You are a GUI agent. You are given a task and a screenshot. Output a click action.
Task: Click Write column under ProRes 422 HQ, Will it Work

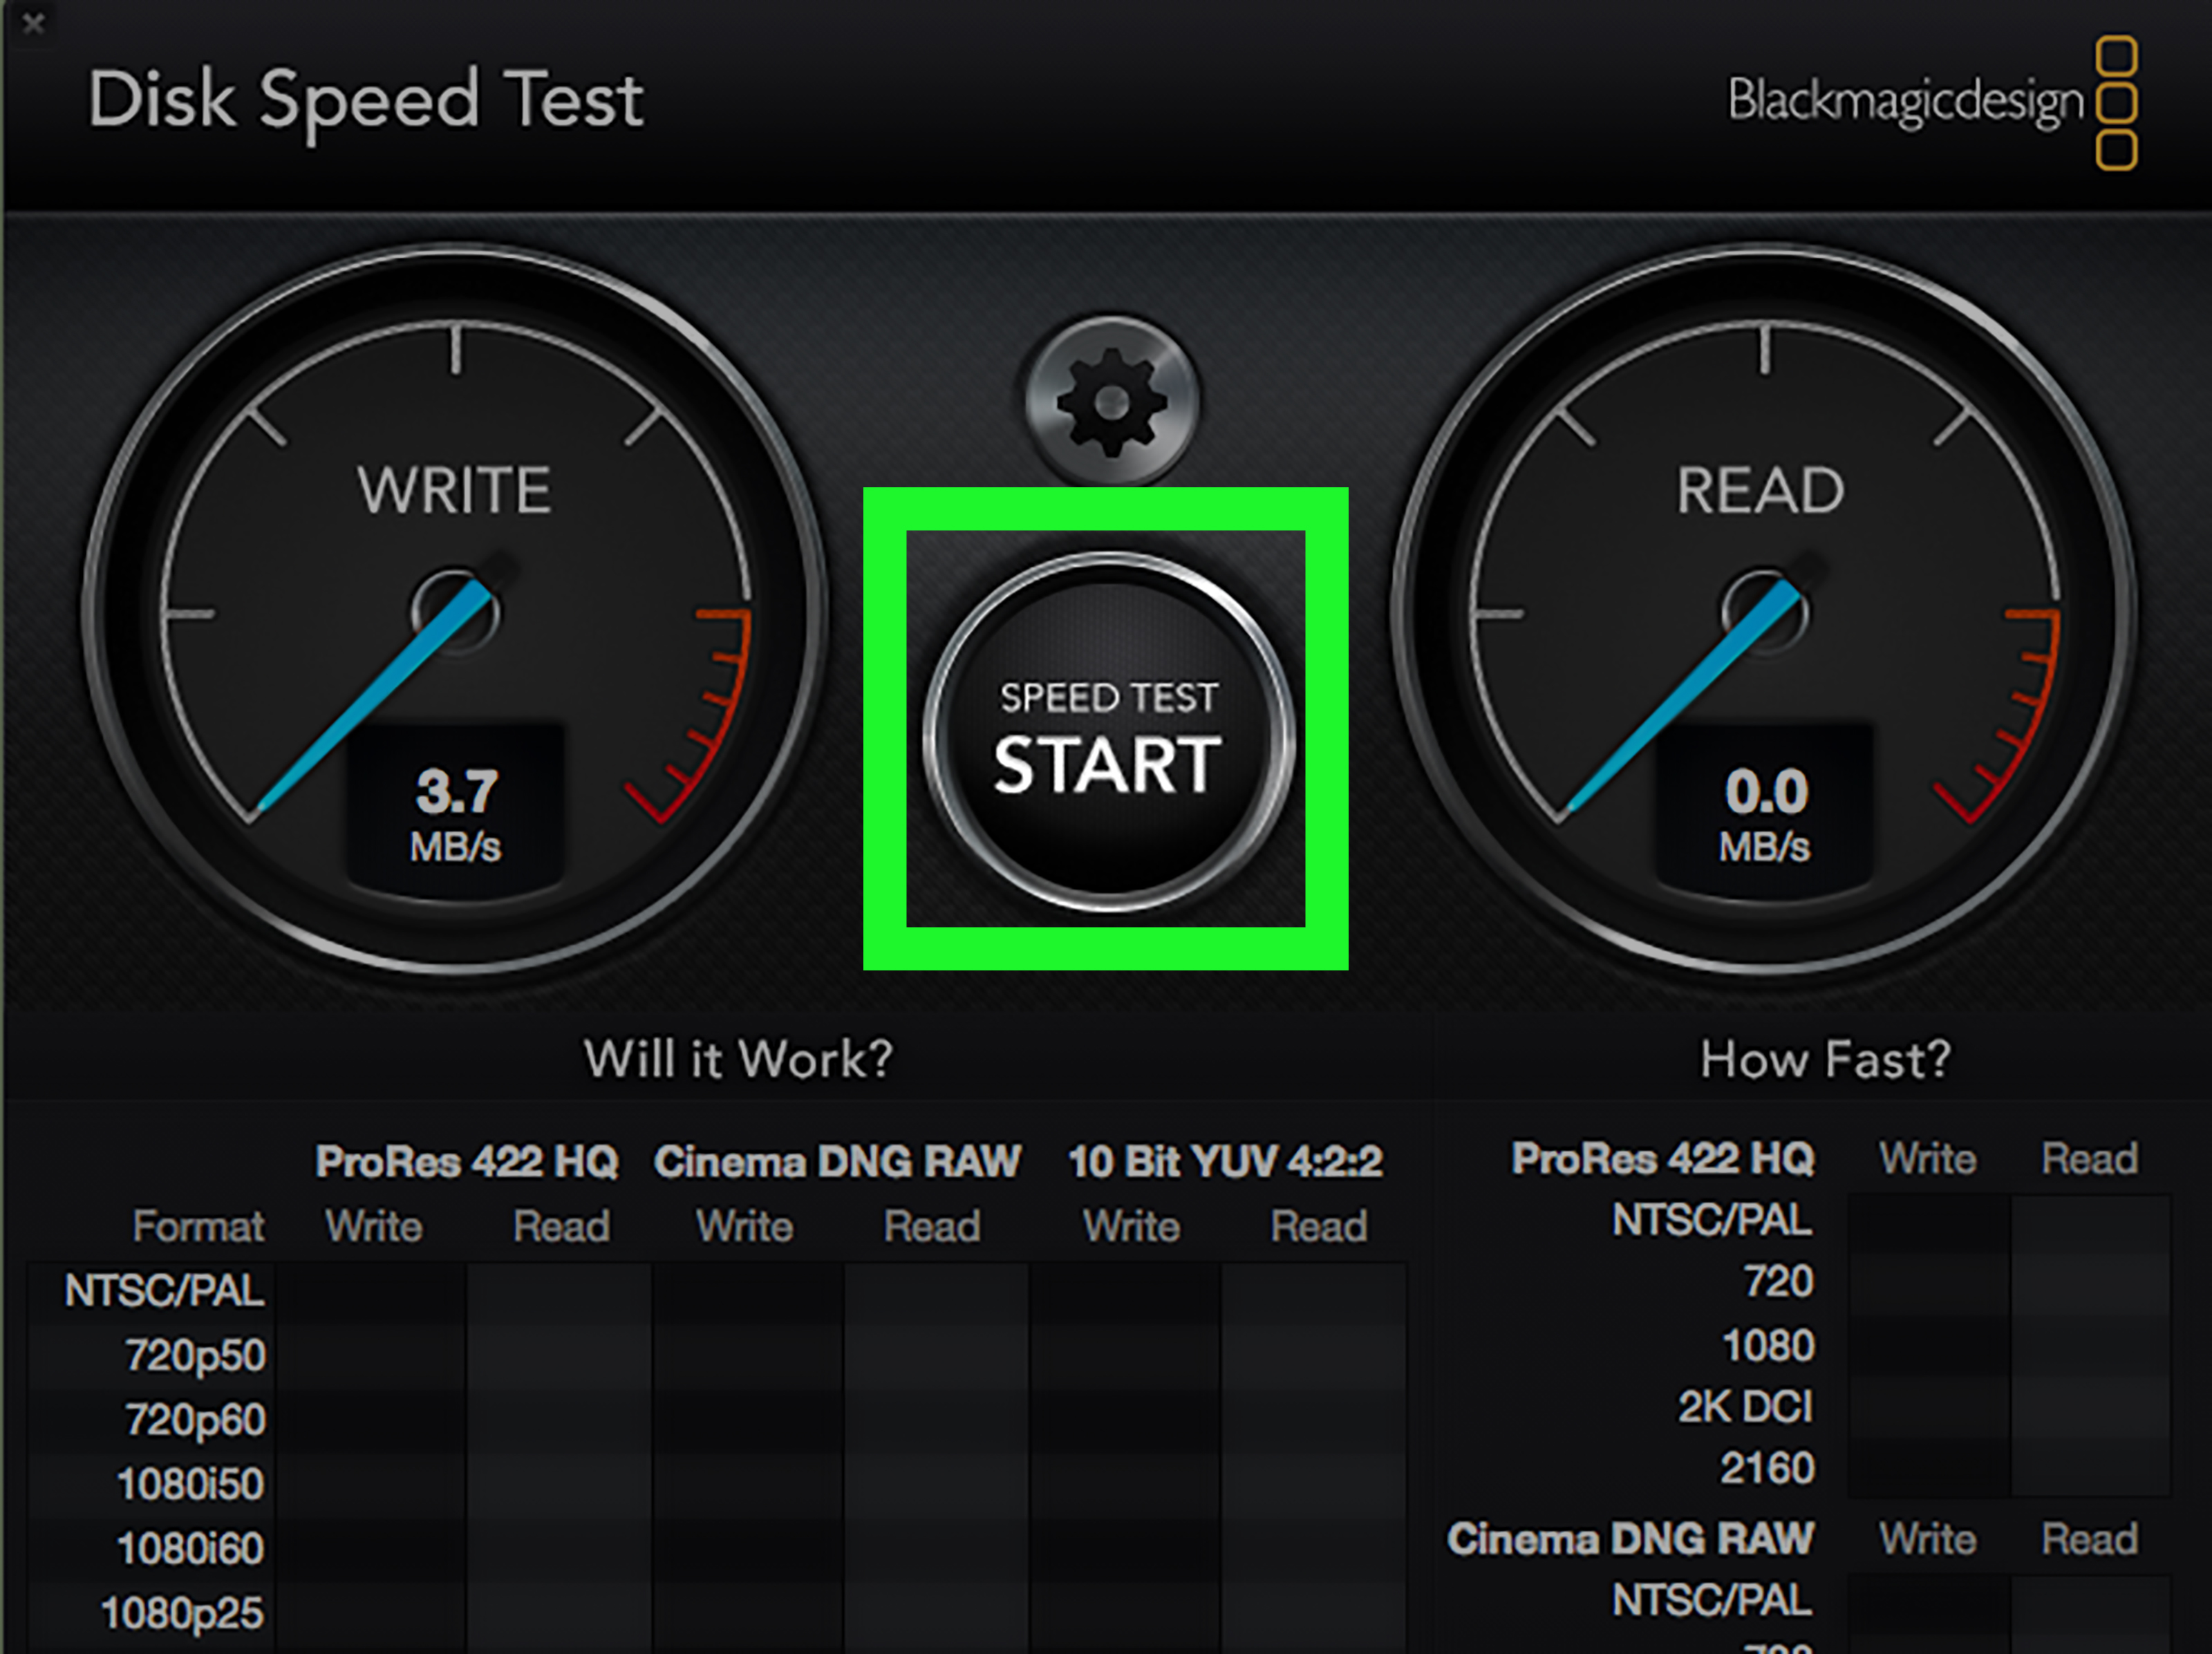[374, 1226]
